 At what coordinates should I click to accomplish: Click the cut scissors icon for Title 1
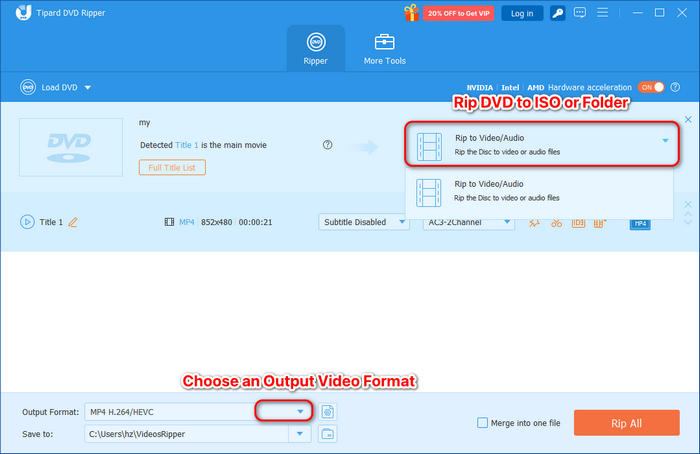point(557,222)
